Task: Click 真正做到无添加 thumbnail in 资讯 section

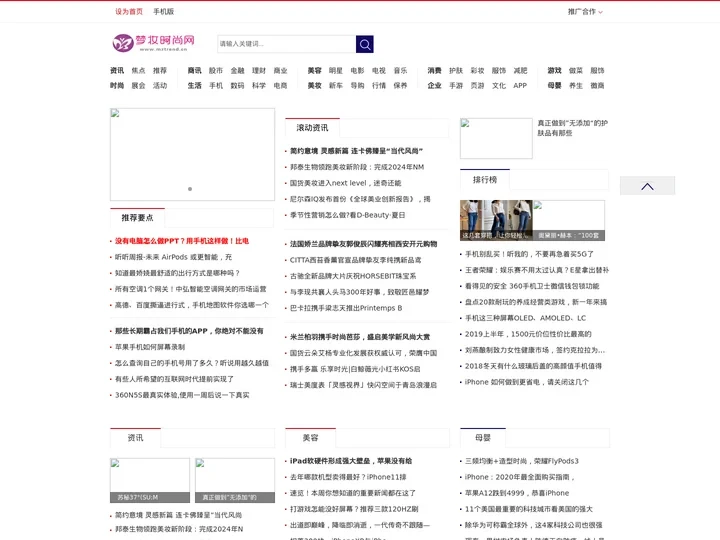Action: (x=235, y=480)
